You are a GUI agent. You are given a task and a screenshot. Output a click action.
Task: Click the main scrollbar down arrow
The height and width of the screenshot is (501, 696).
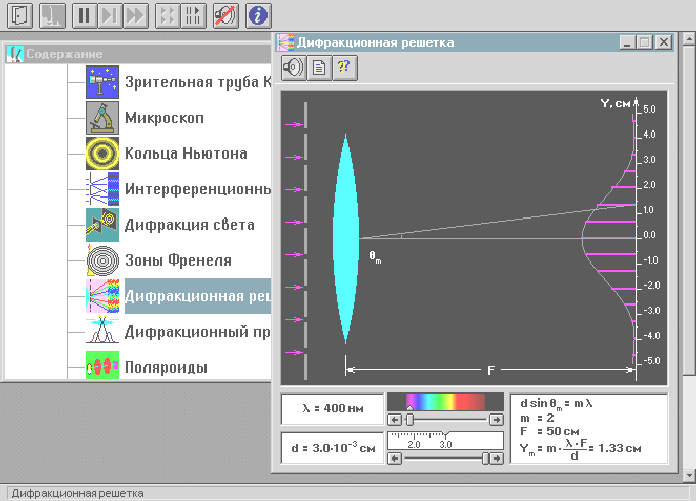689,476
